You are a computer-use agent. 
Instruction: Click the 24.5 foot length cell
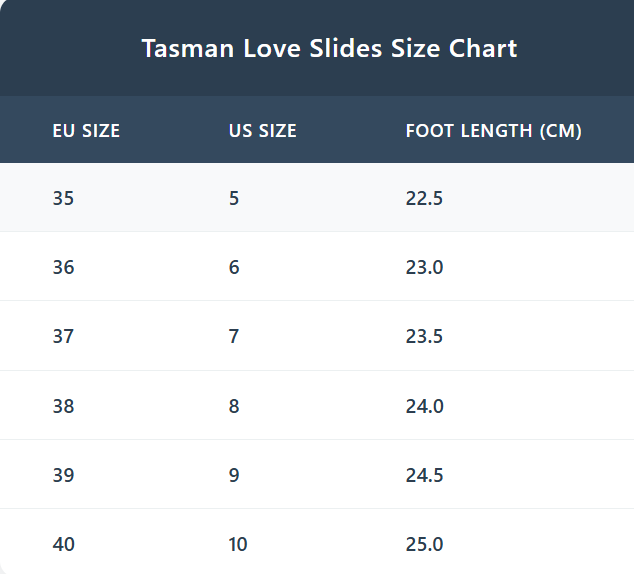pos(424,475)
